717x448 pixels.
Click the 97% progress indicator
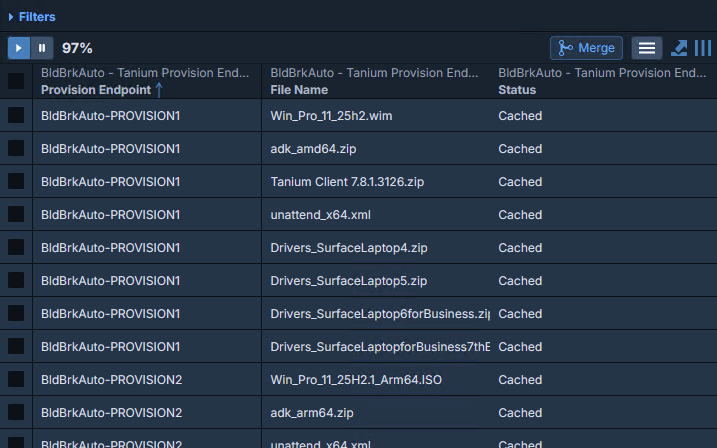(77, 48)
